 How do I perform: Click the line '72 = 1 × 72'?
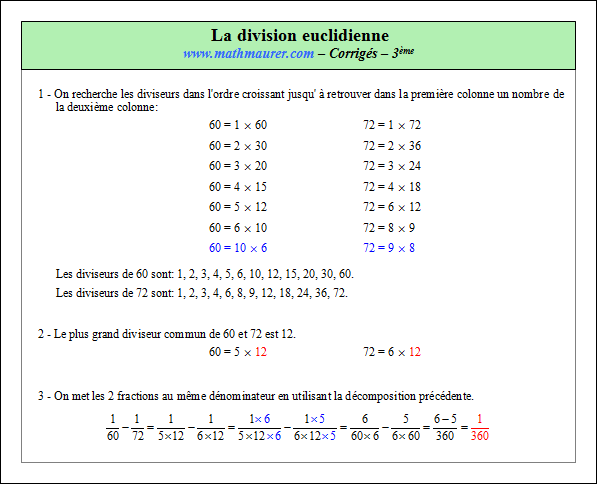[392, 125]
